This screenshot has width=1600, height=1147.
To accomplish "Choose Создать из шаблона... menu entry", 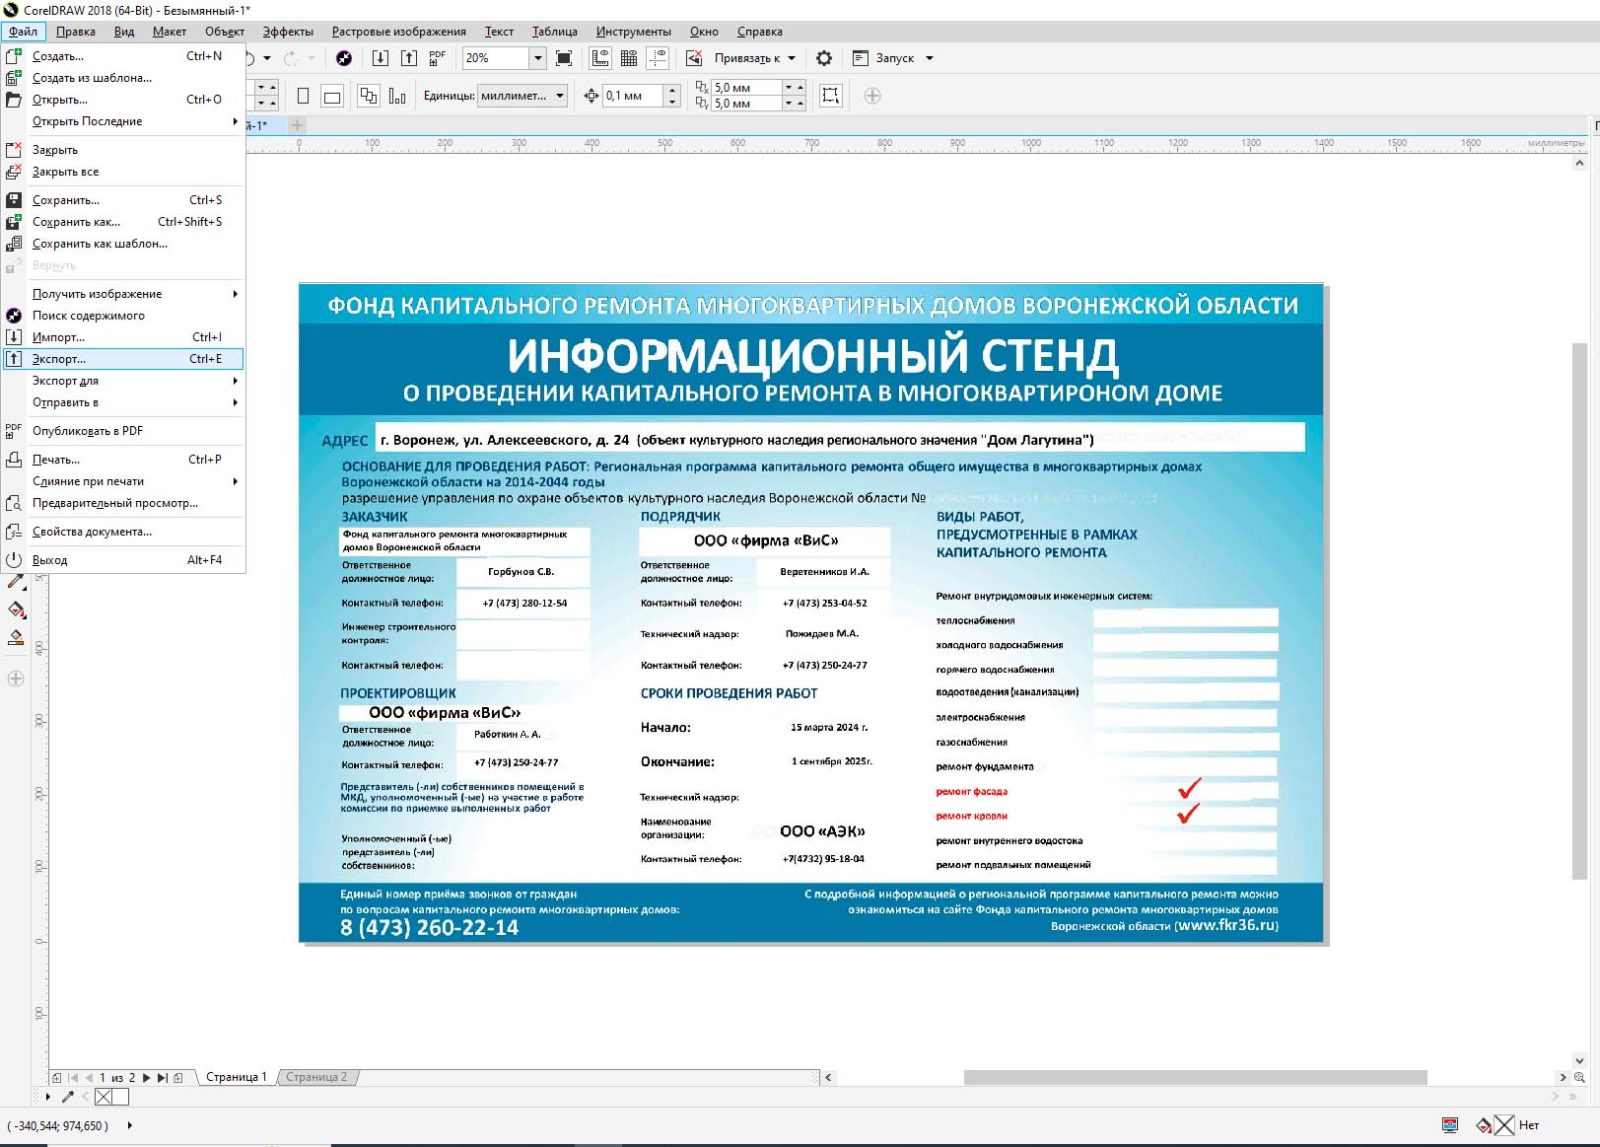I will click(x=123, y=78).
